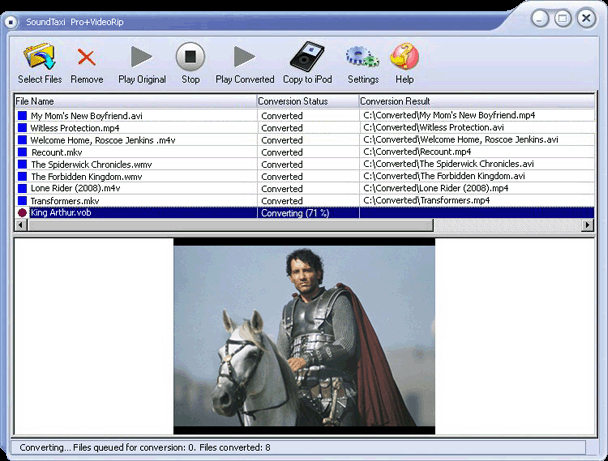Viewport: 608px width, 461px height.
Task: Click blue icon beside My Mom's New Boyfriend.avi
Action: click(x=22, y=116)
